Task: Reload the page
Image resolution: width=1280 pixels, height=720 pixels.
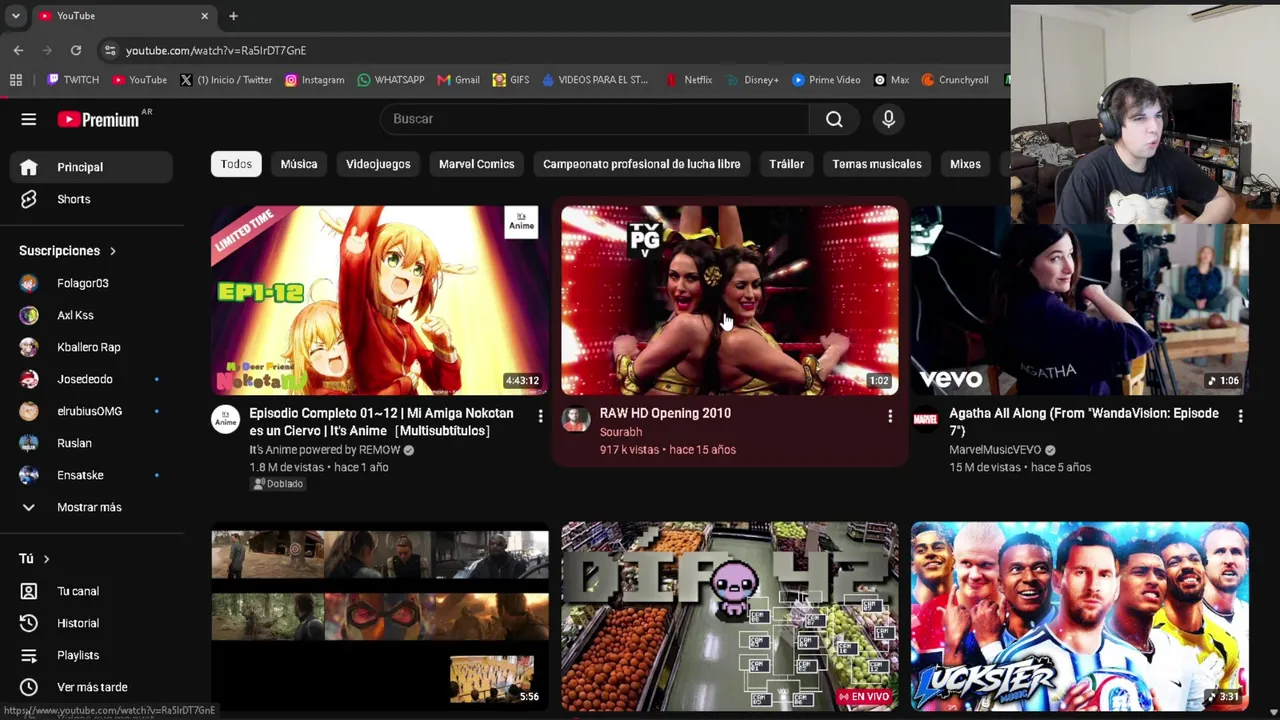Action: click(76, 50)
